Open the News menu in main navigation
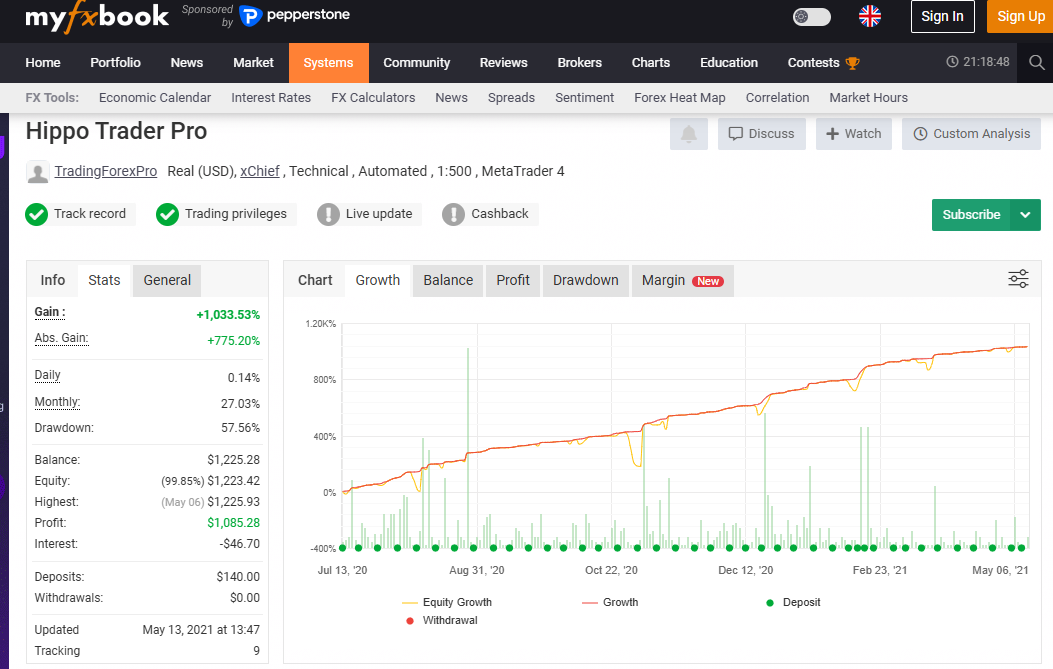 187,62
